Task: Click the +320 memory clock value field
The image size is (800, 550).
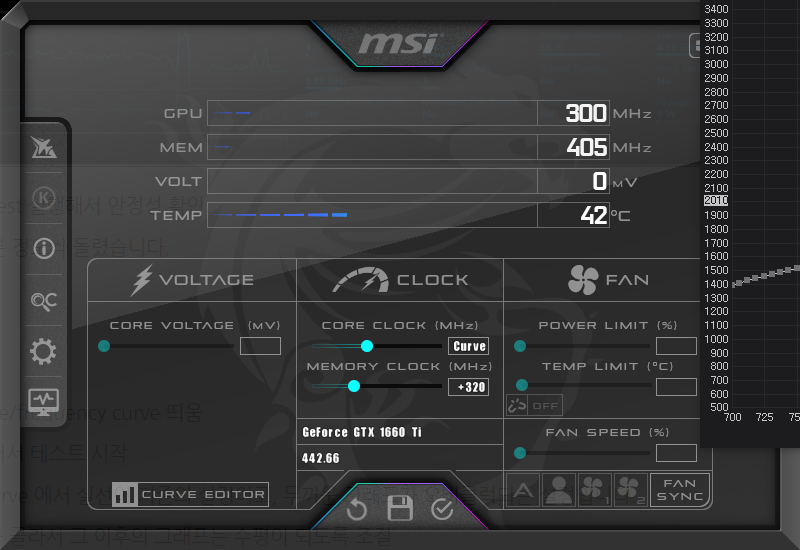Action: coord(468,387)
